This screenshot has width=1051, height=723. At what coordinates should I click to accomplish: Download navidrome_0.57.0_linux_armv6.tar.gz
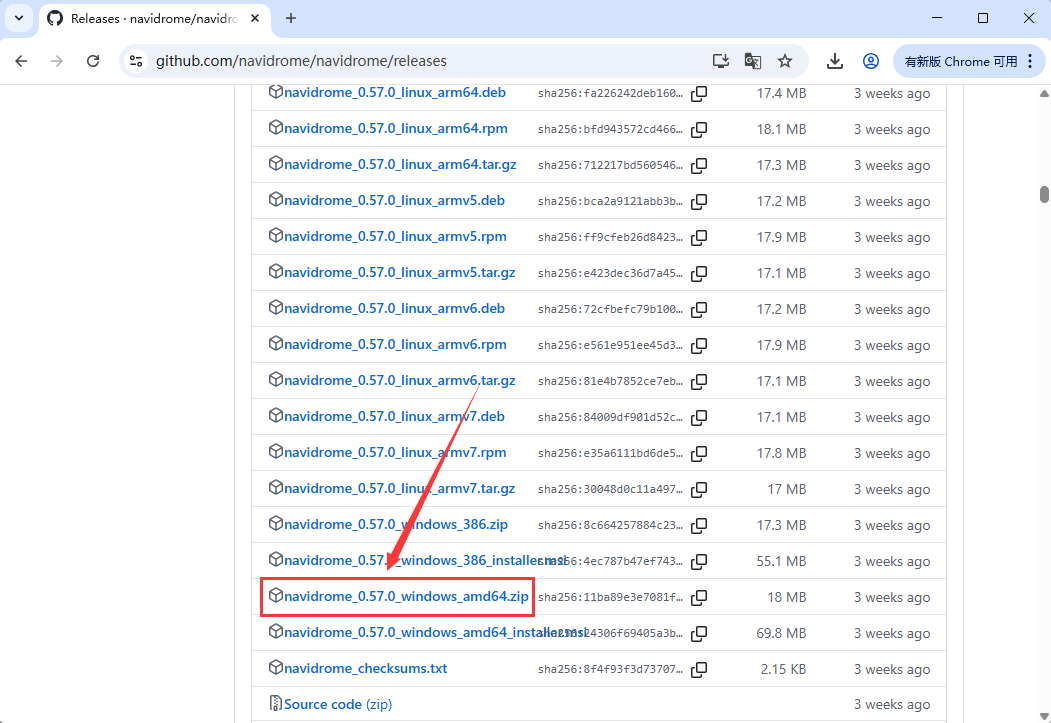point(399,381)
